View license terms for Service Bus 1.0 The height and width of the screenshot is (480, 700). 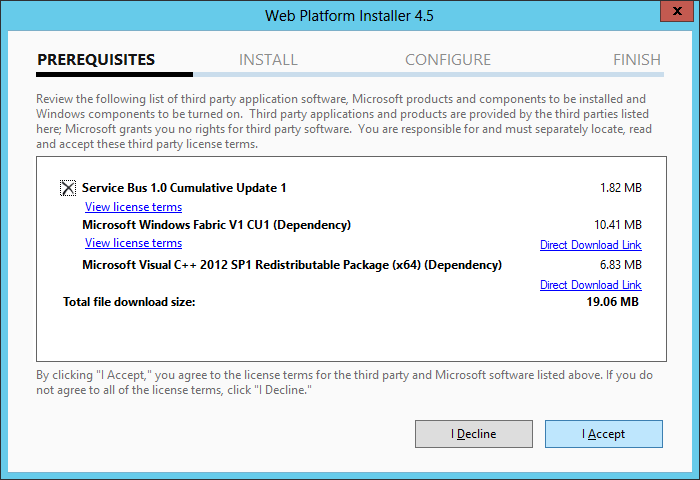coord(133,207)
